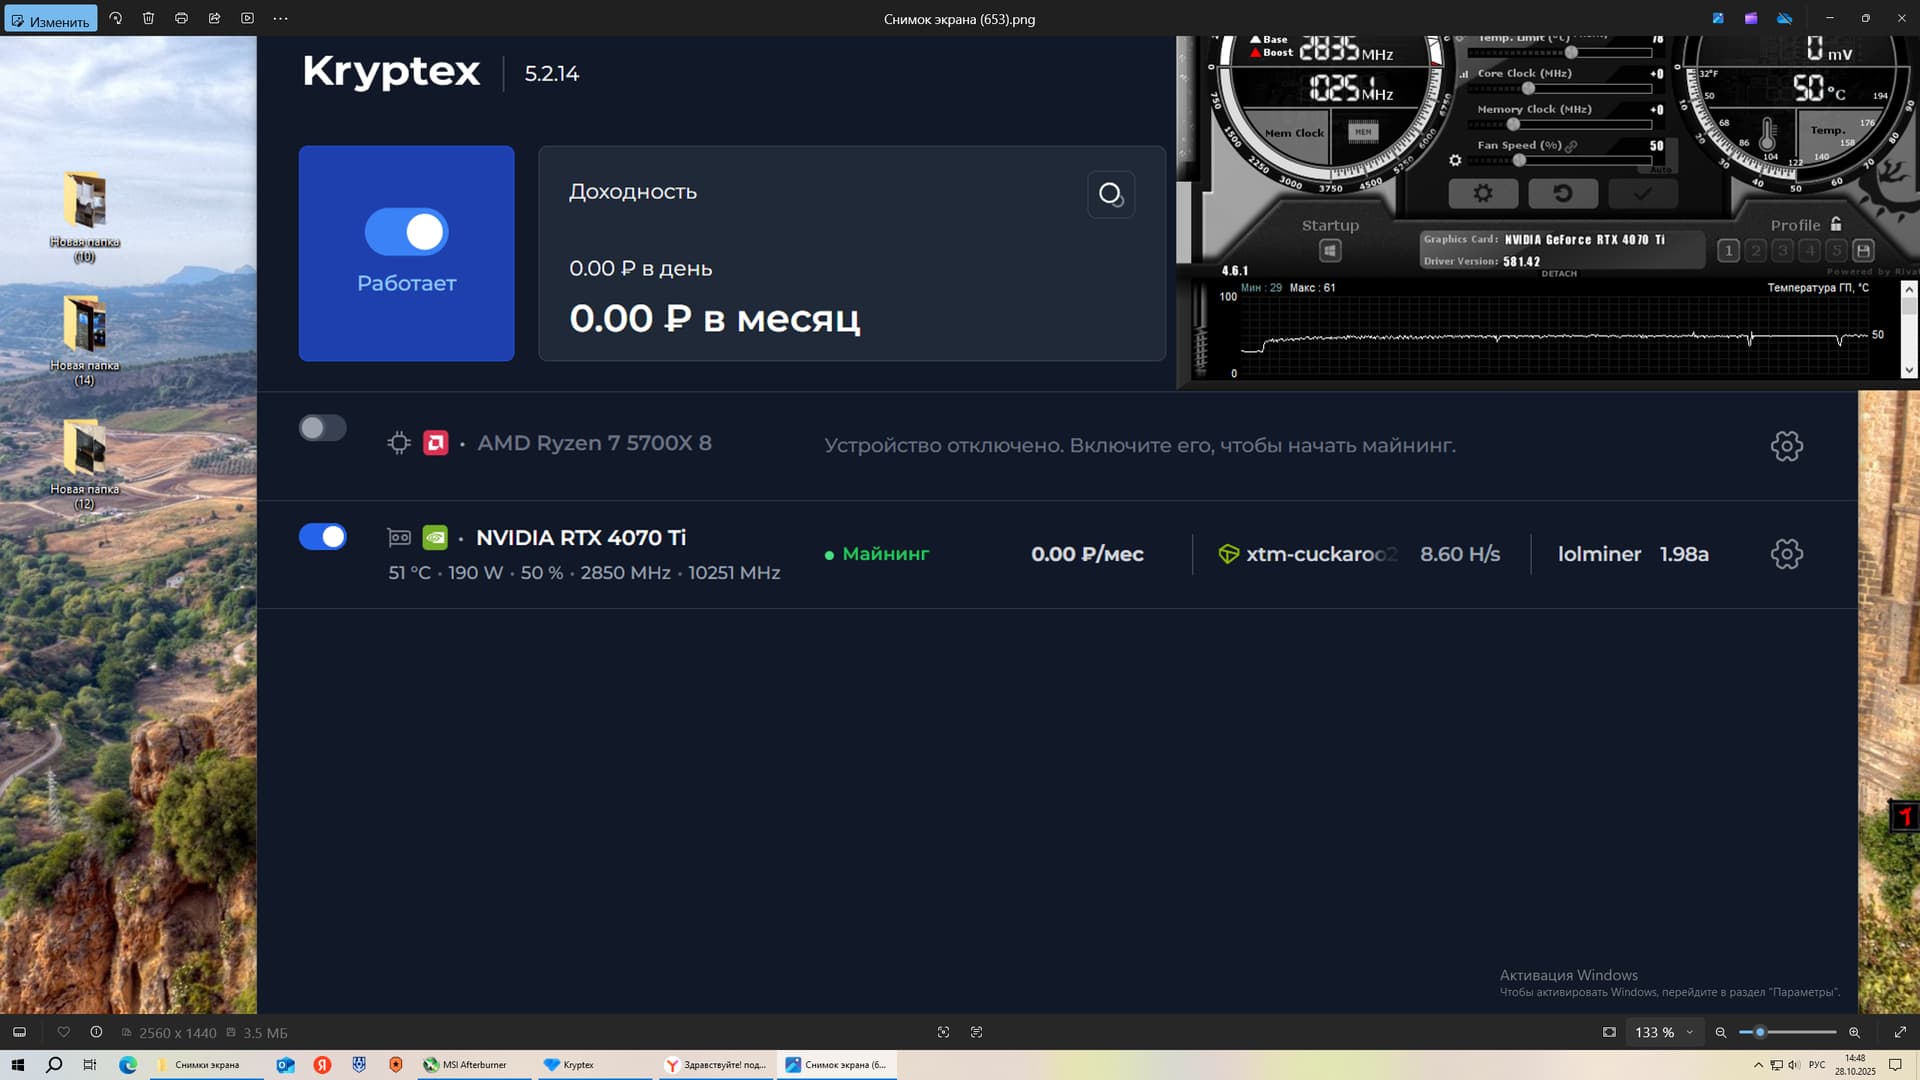Image resolution: width=1920 pixels, height=1080 pixels.
Task: Click the zoom out magnifier icon
Action: [x=1721, y=1032]
